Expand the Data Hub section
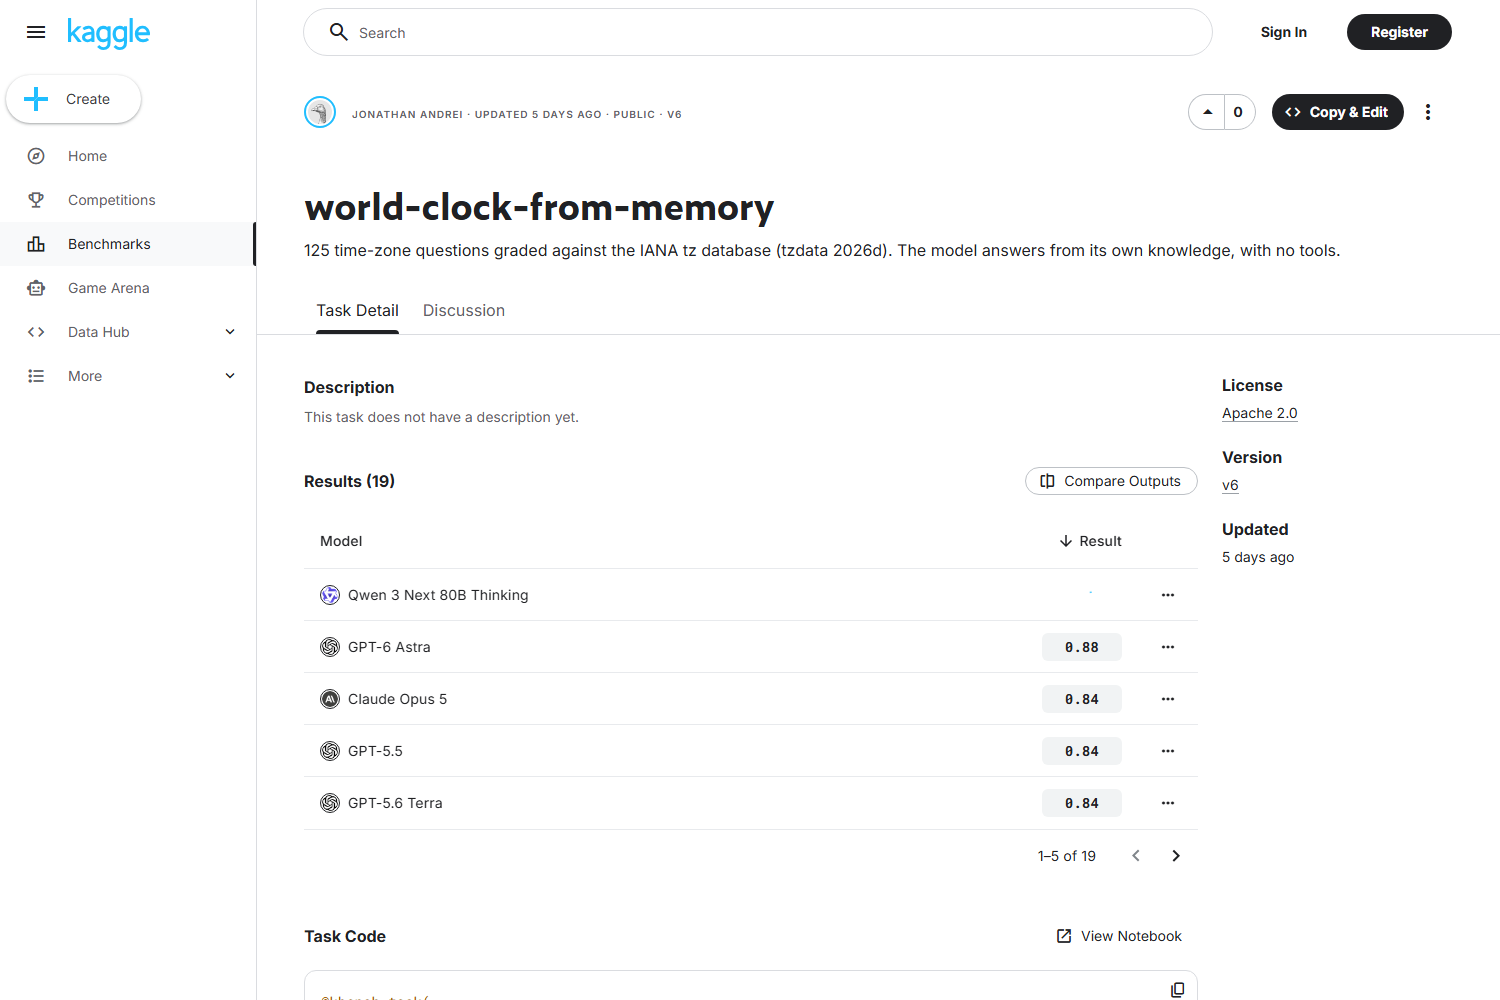The image size is (1500, 1000). point(230,332)
